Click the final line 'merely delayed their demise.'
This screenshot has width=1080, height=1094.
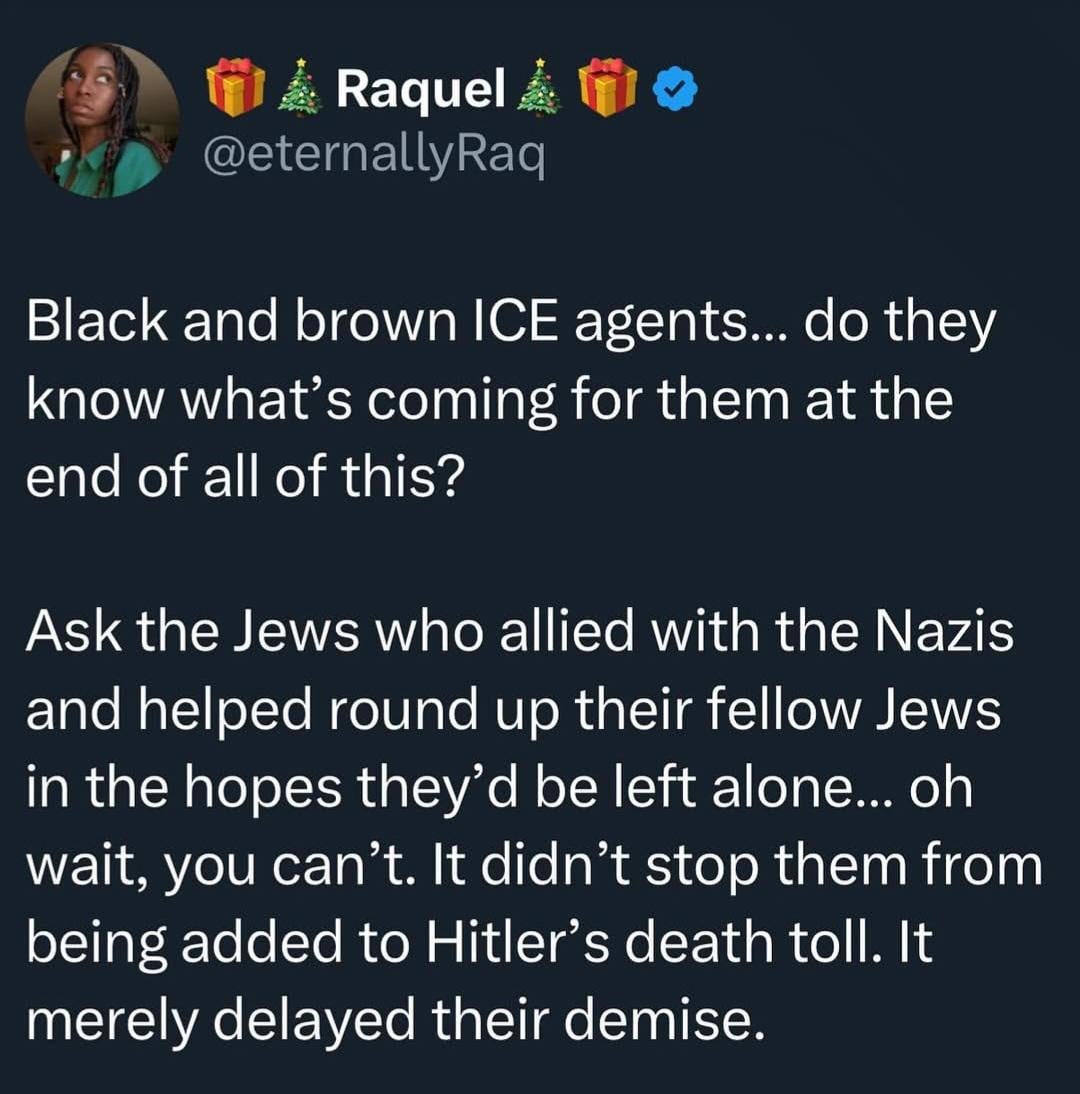coord(388,1020)
